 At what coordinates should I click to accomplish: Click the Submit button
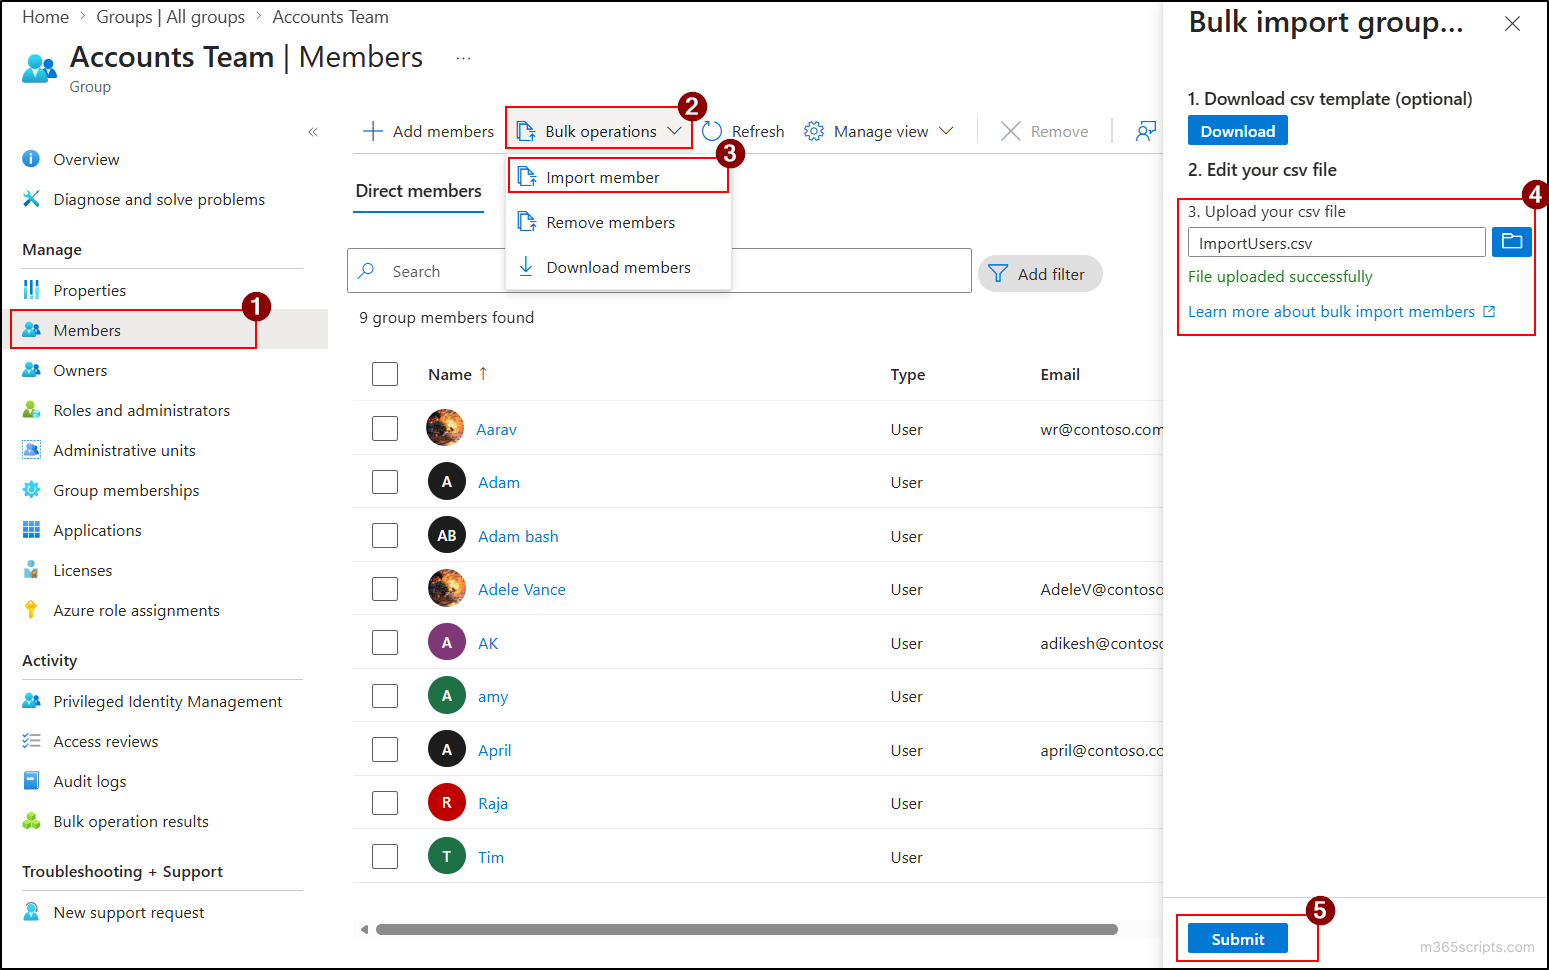click(x=1237, y=939)
